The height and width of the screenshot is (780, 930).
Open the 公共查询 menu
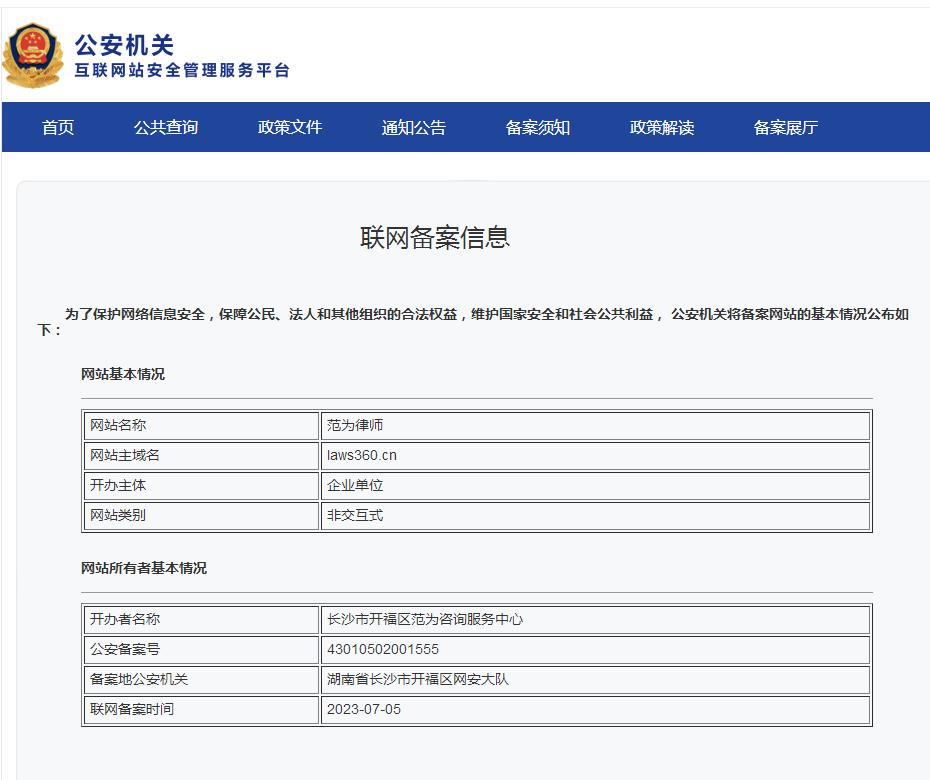pos(165,127)
